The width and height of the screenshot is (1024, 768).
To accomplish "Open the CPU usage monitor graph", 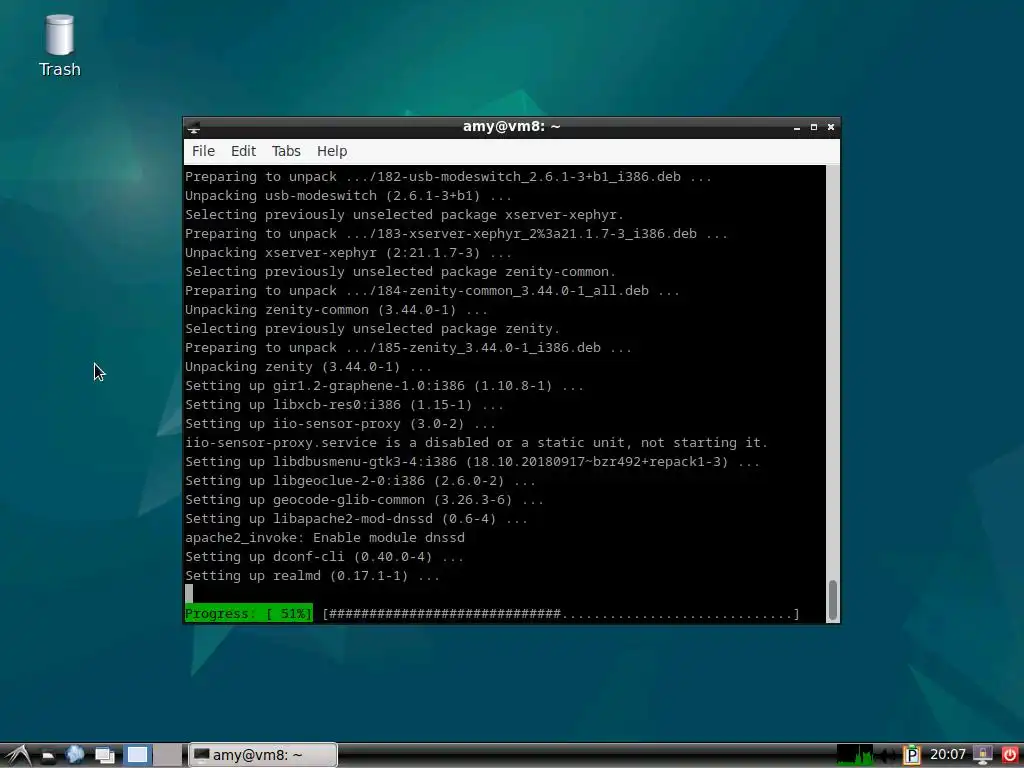I will tap(855, 755).
